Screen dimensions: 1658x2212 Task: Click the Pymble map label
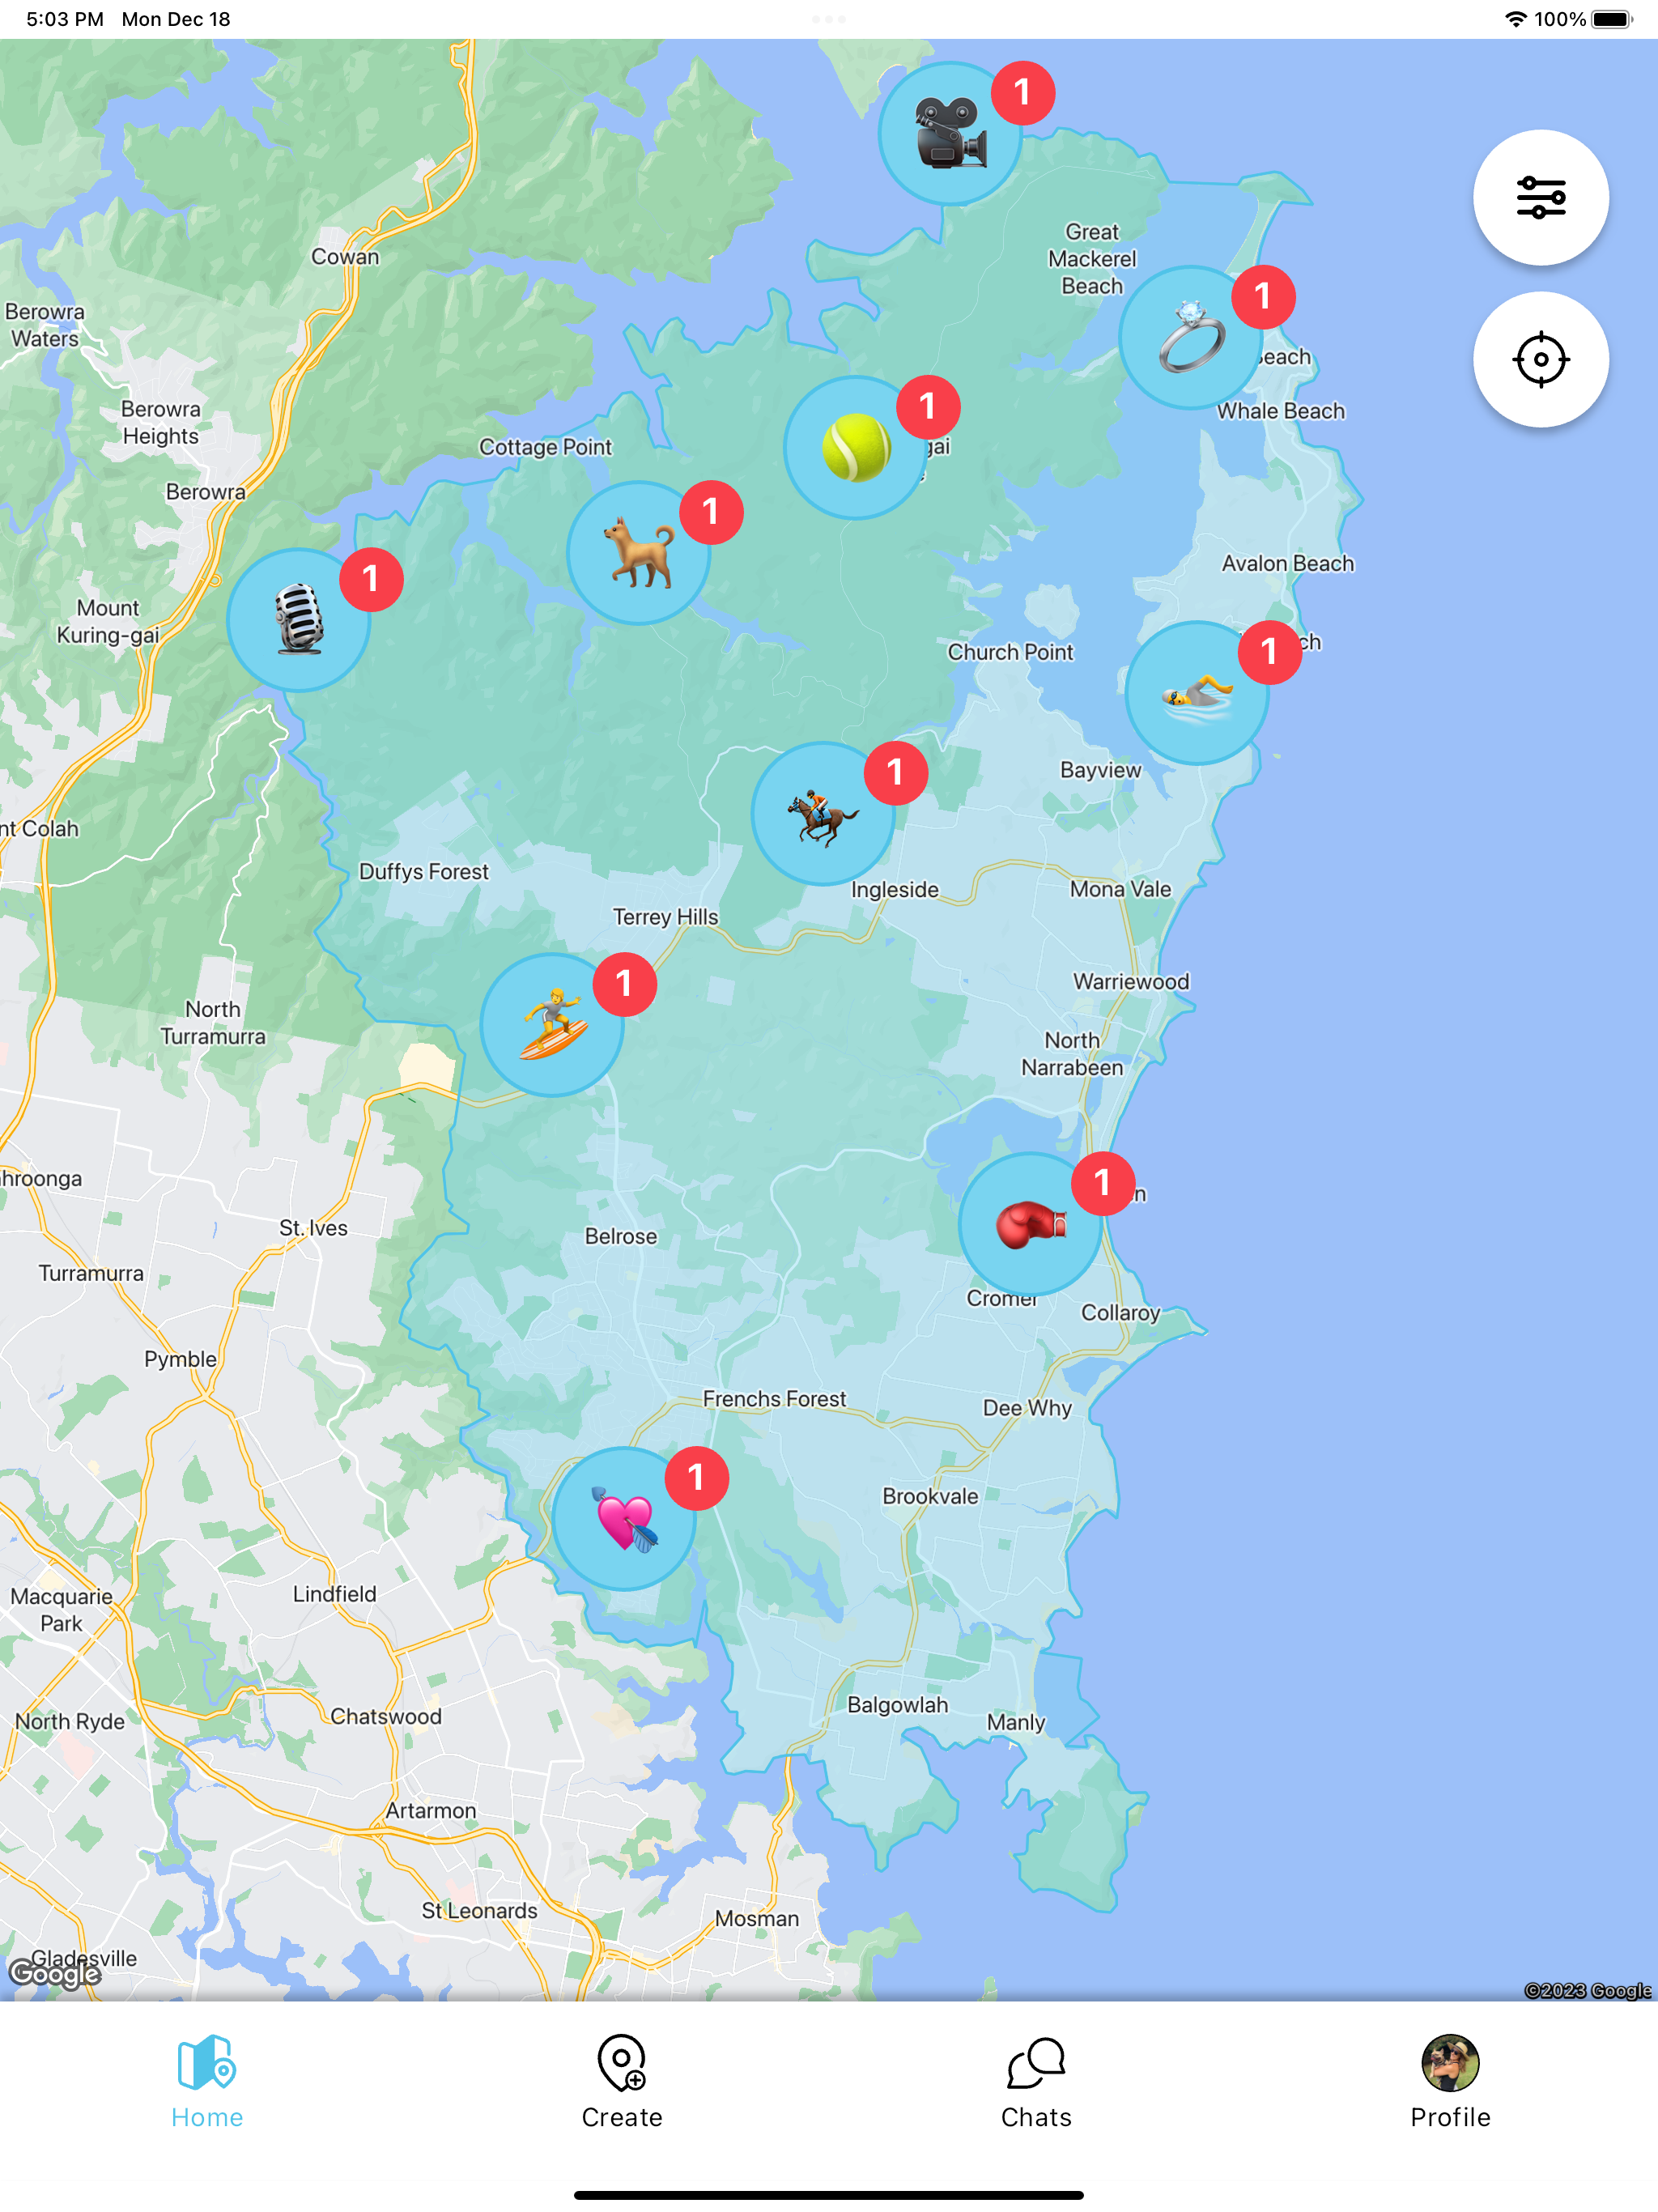[180, 1359]
